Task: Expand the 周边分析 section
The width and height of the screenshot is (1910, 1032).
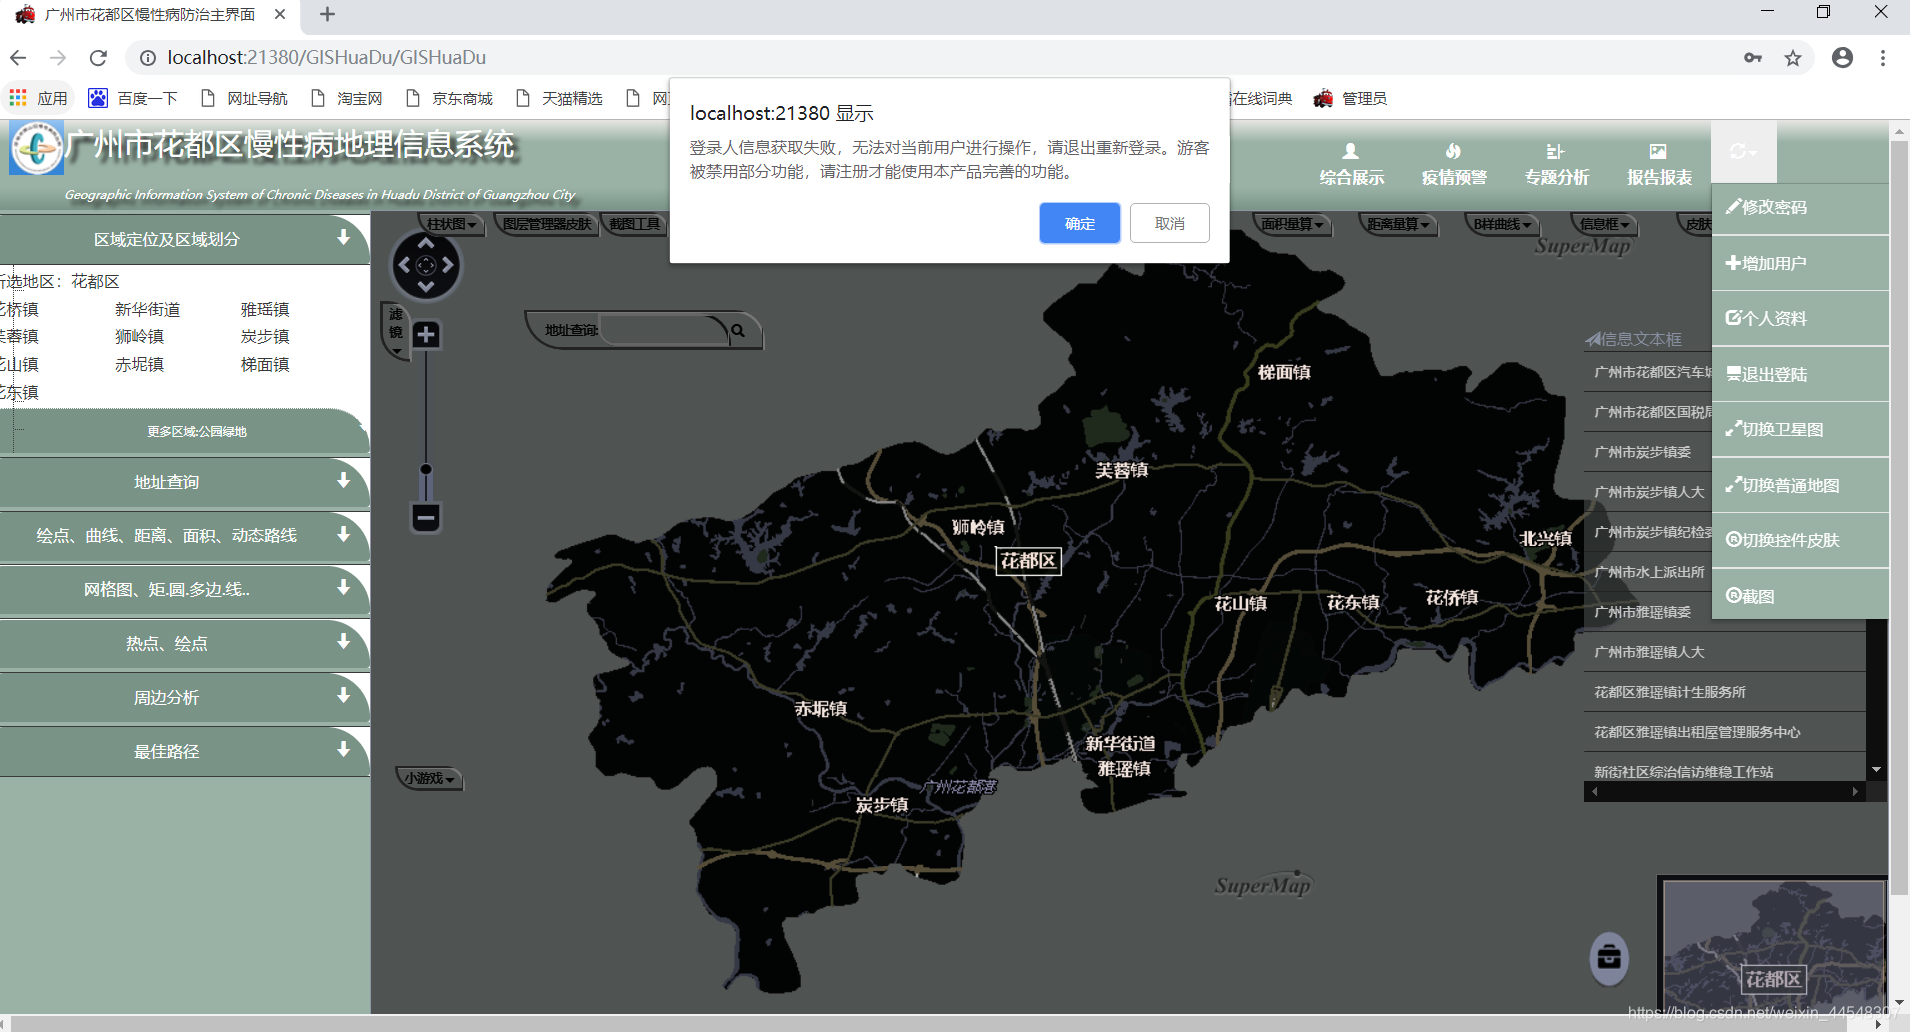Action: [185, 698]
